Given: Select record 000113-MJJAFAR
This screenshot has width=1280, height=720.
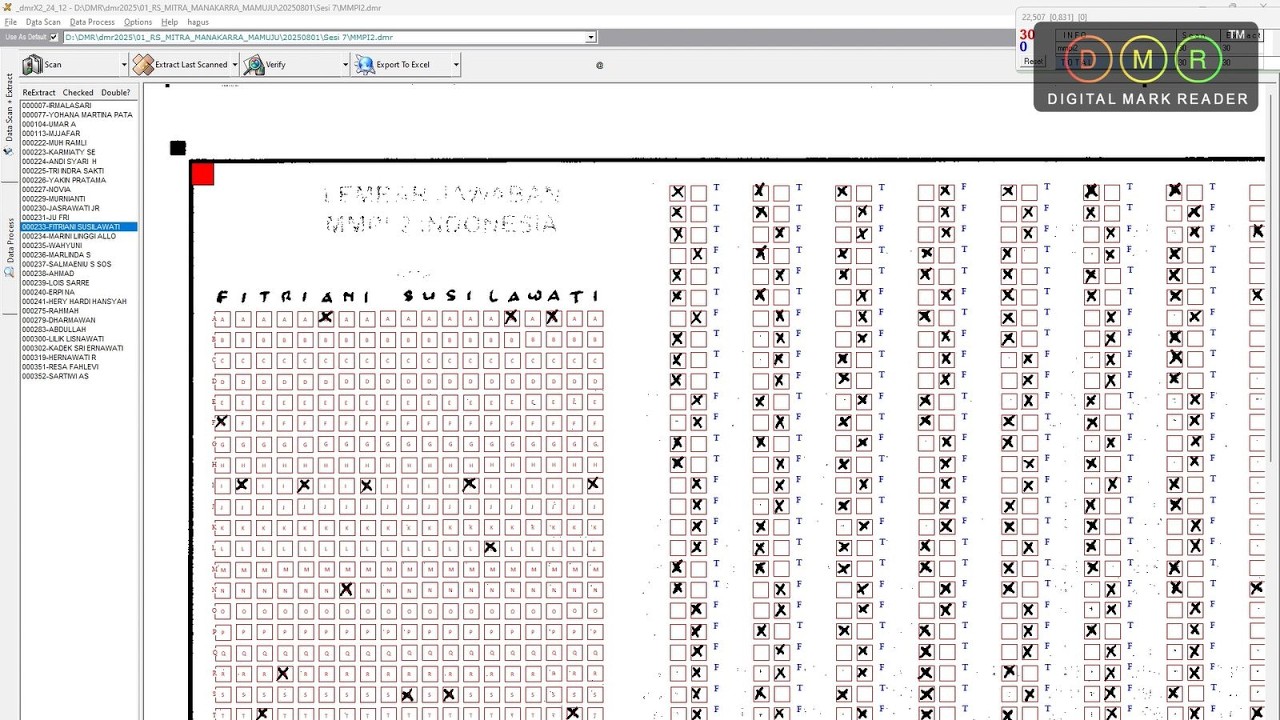Looking at the screenshot, I should click(78, 133).
